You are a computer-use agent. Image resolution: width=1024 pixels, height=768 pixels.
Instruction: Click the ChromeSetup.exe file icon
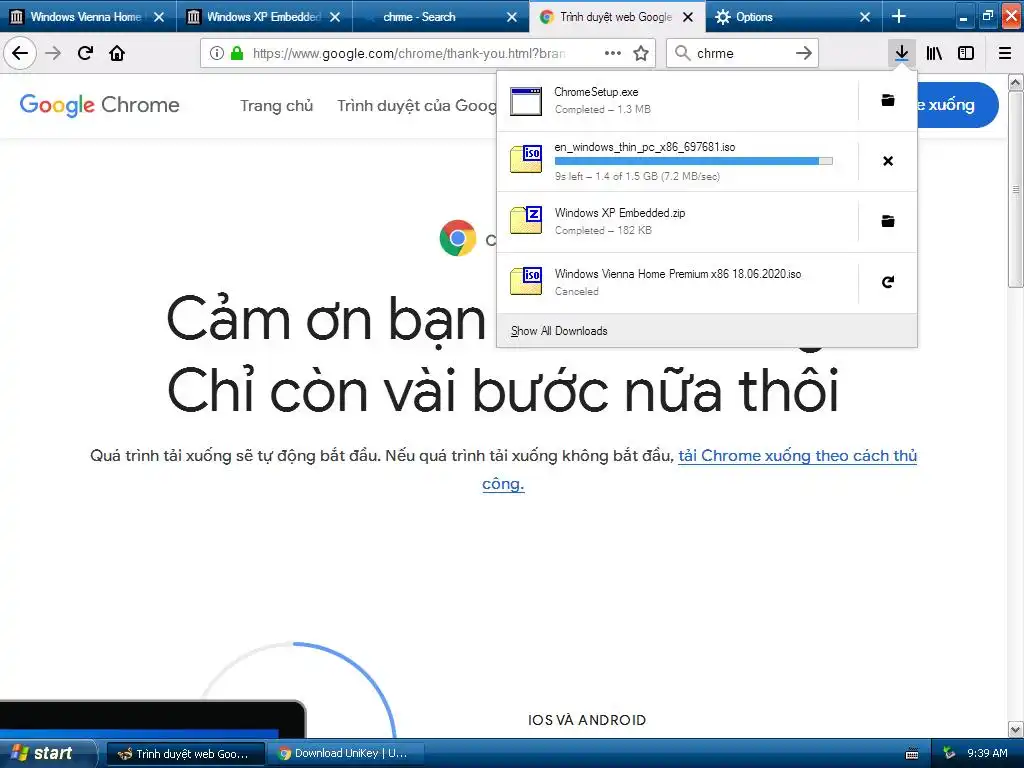[526, 101]
